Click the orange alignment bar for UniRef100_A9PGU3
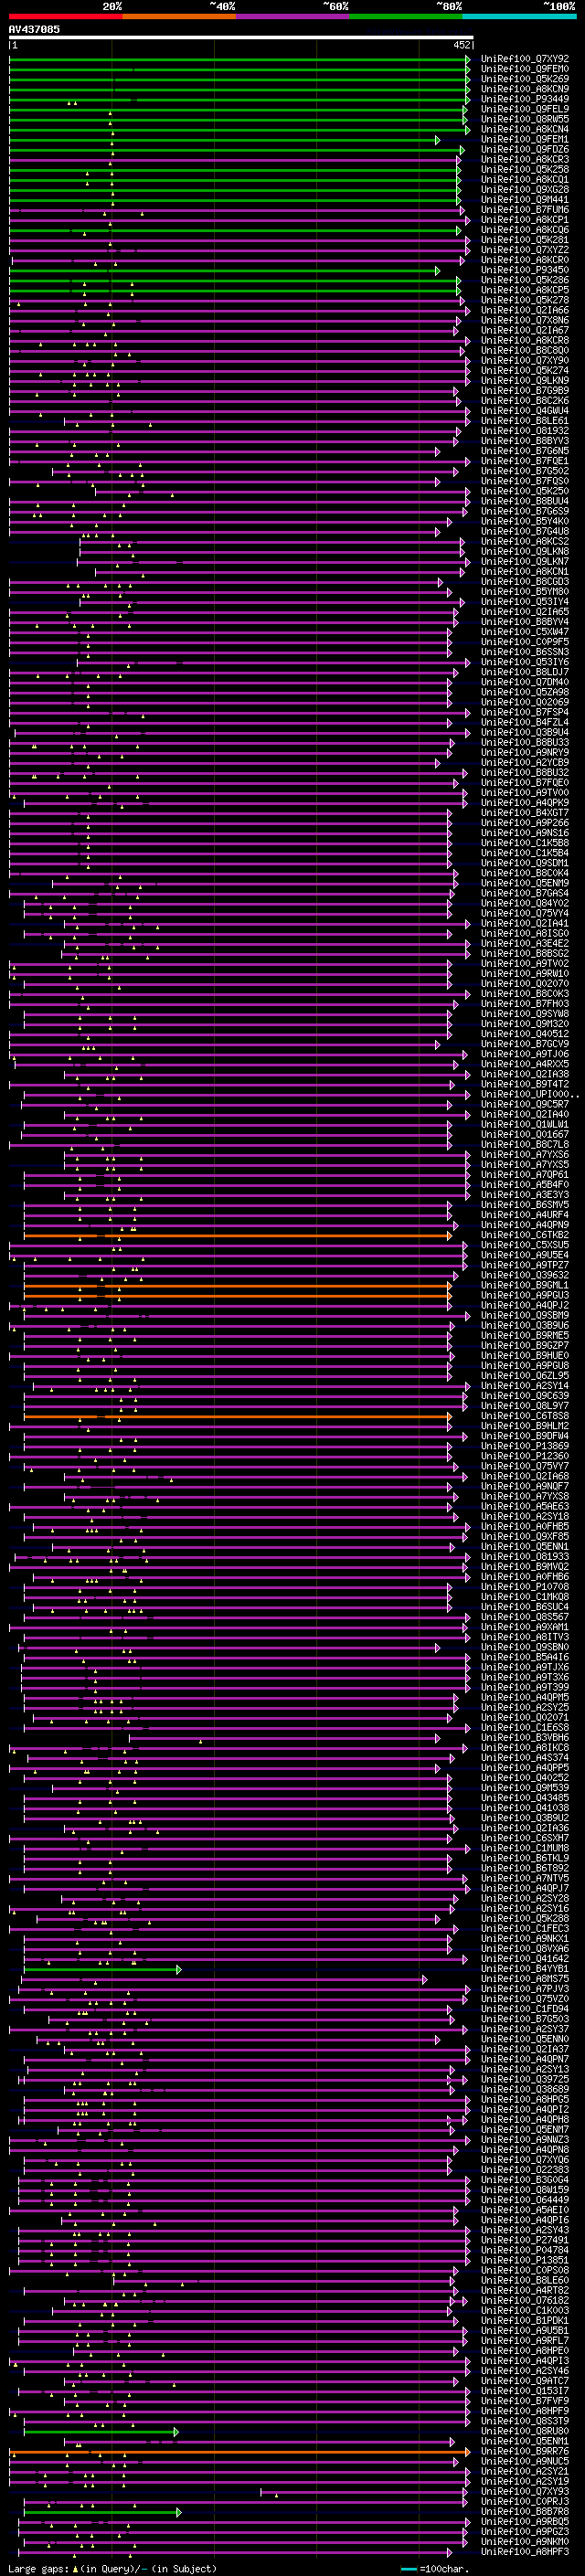The height and width of the screenshot is (2576, 585). coord(237,1295)
